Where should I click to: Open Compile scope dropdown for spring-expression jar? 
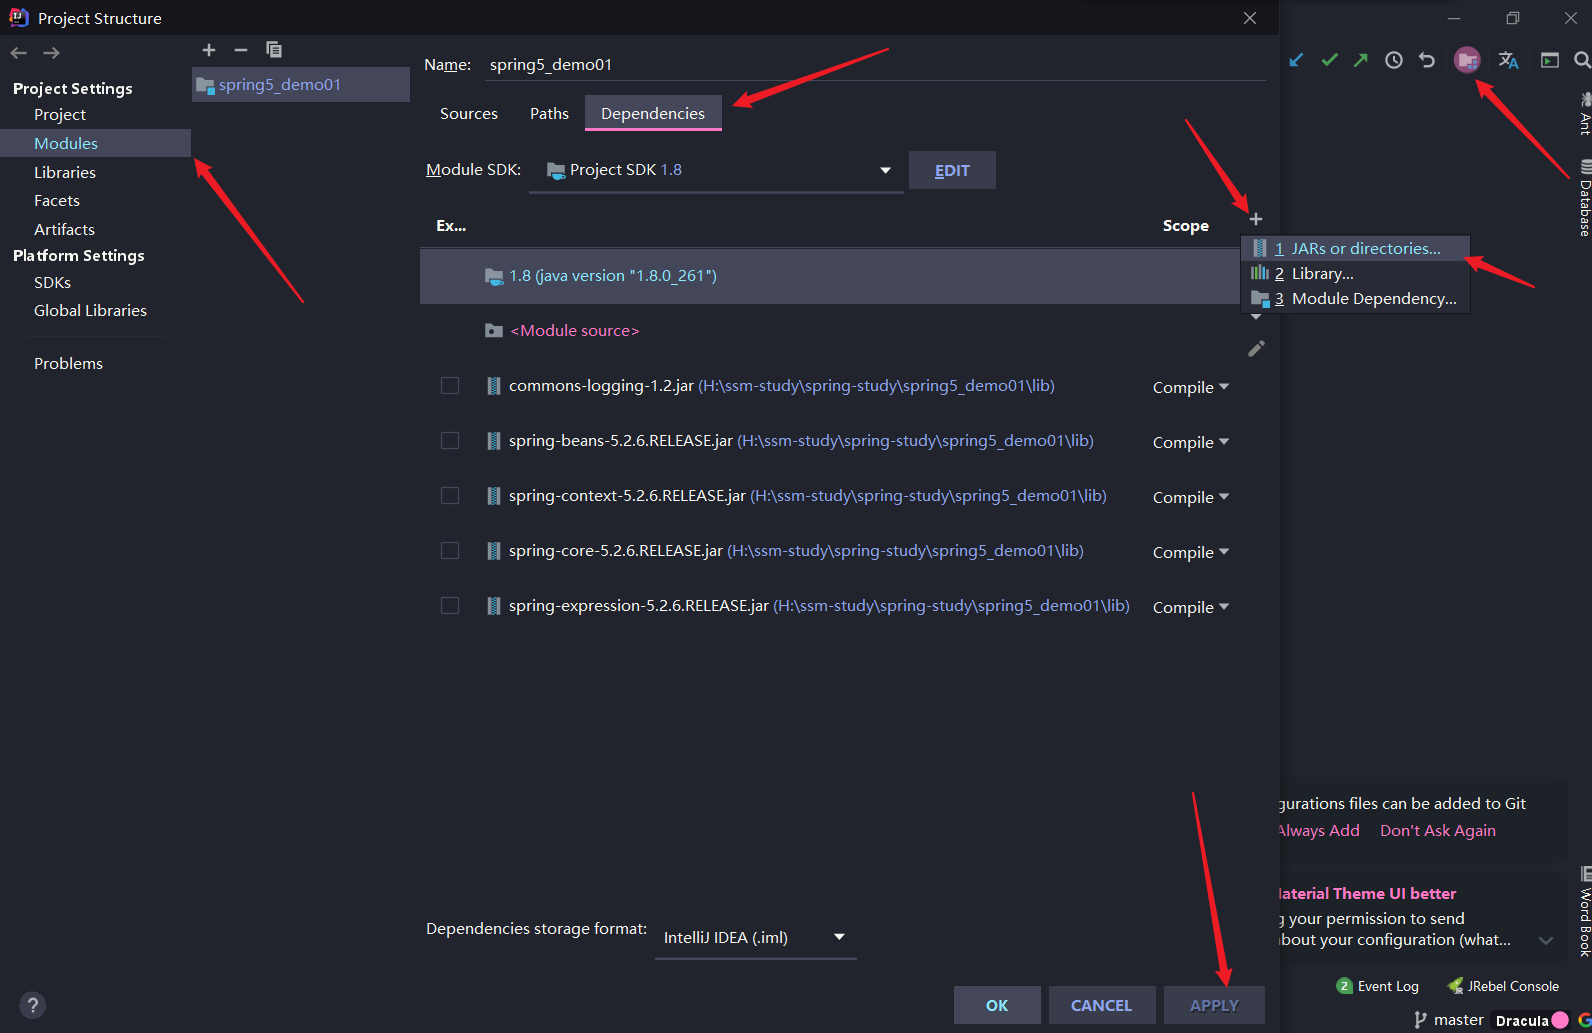pos(1191,607)
